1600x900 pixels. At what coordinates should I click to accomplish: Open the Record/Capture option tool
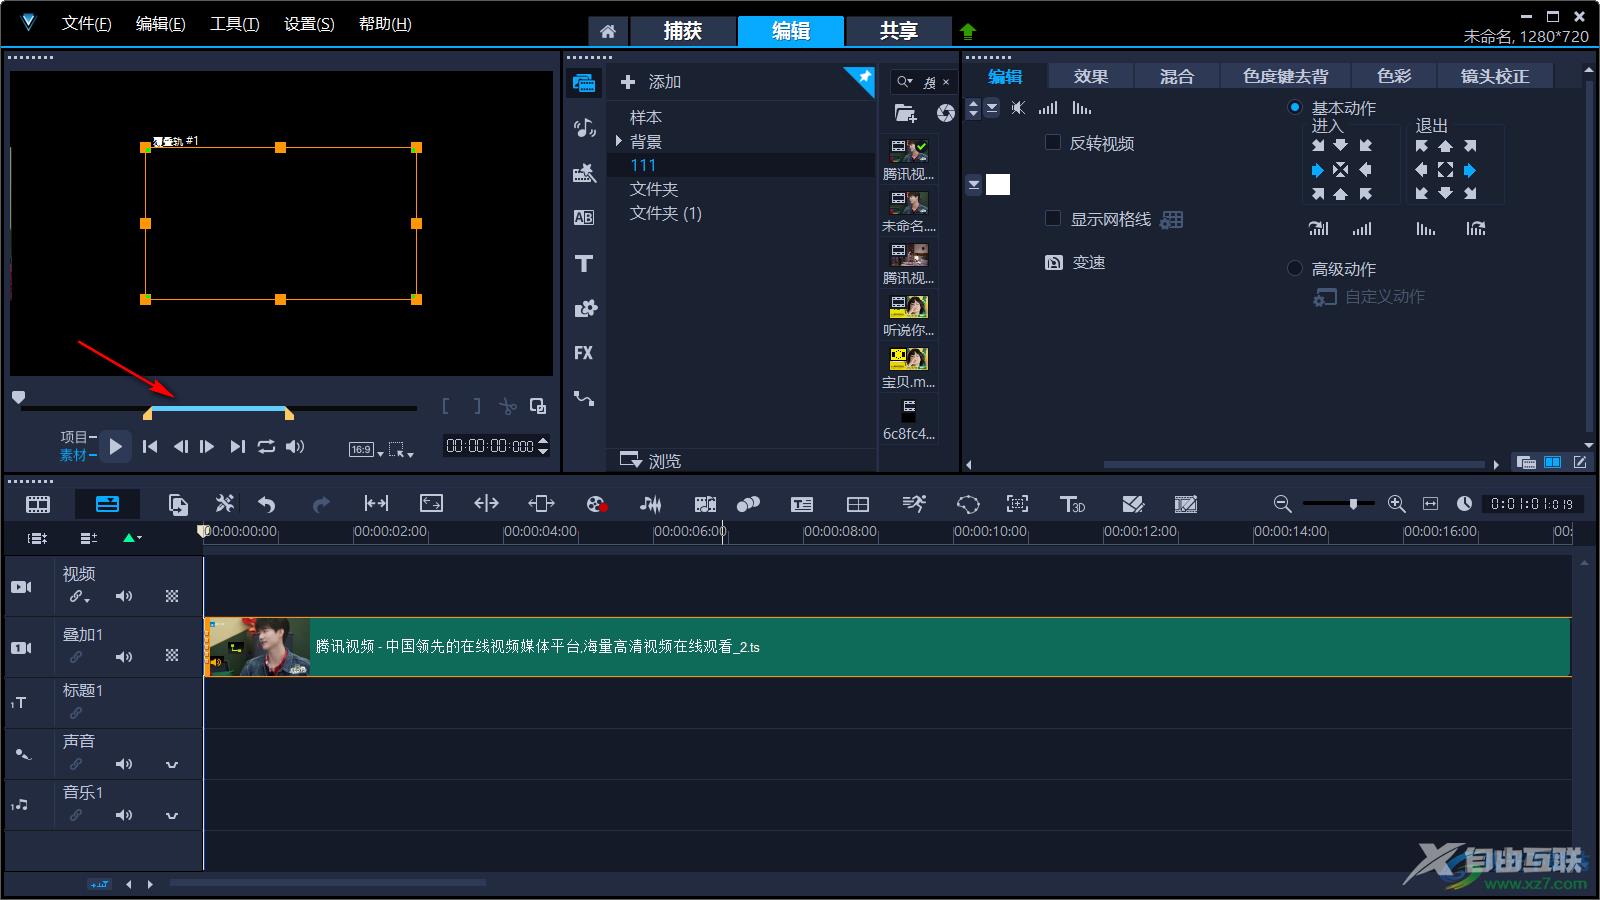click(x=596, y=504)
